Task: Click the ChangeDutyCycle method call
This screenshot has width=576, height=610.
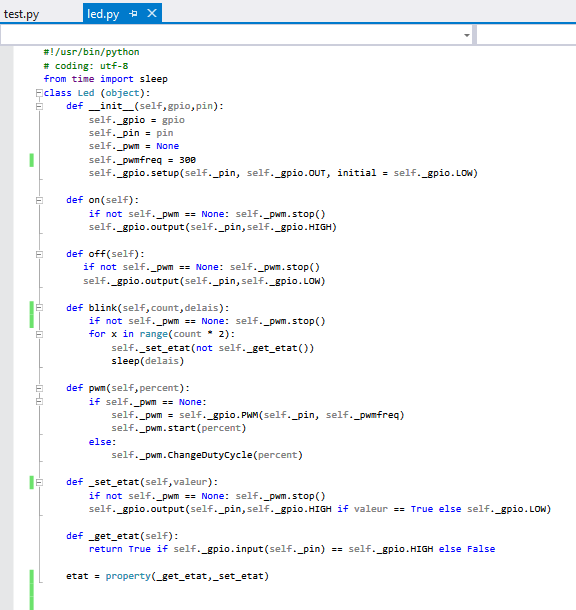Action: click(x=210, y=455)
